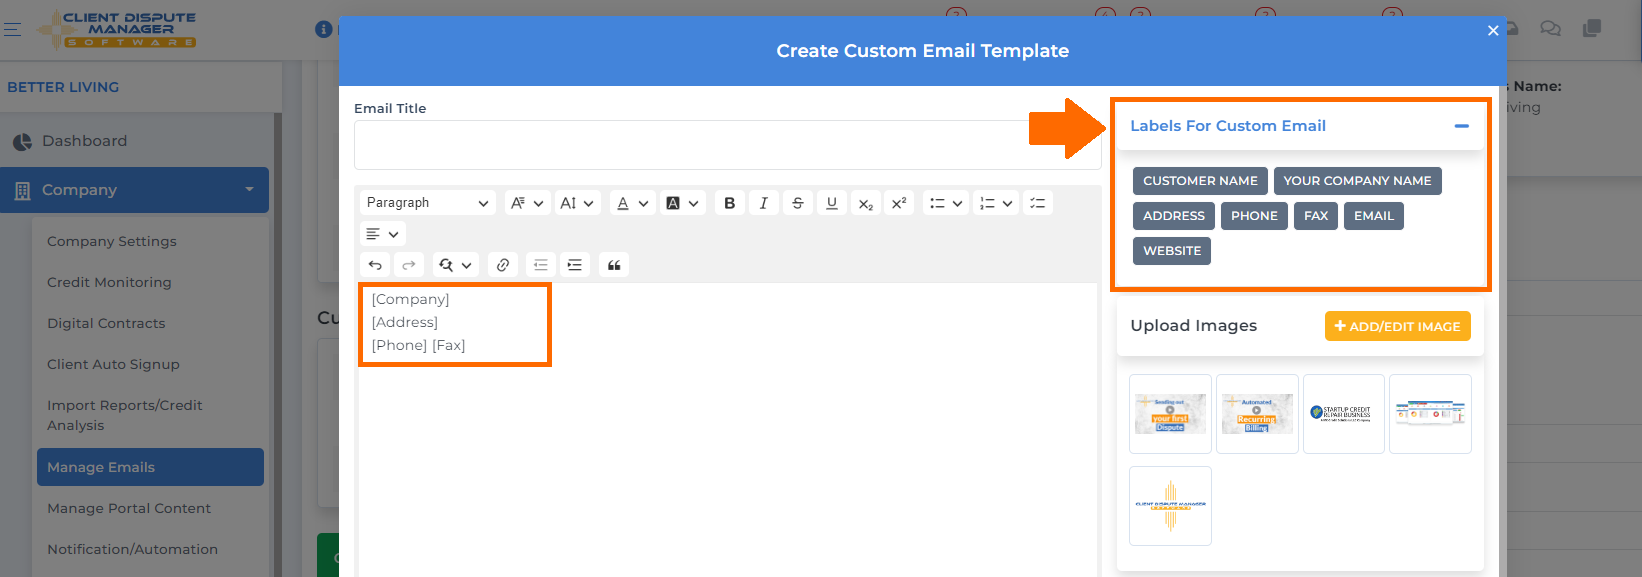Screen dimensions: 1642x577
Task: Open Company Settings in the sidebar
Action: pos(111,241)
